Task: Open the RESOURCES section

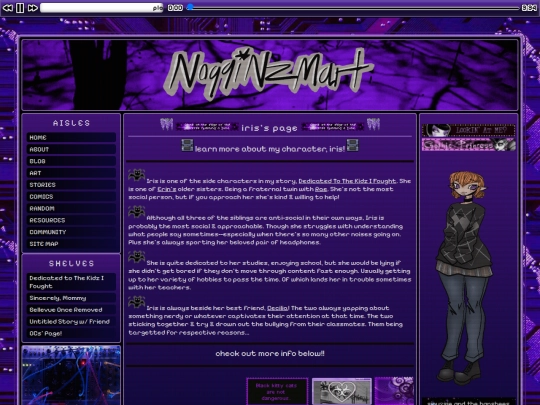Action: coord(71,220)
